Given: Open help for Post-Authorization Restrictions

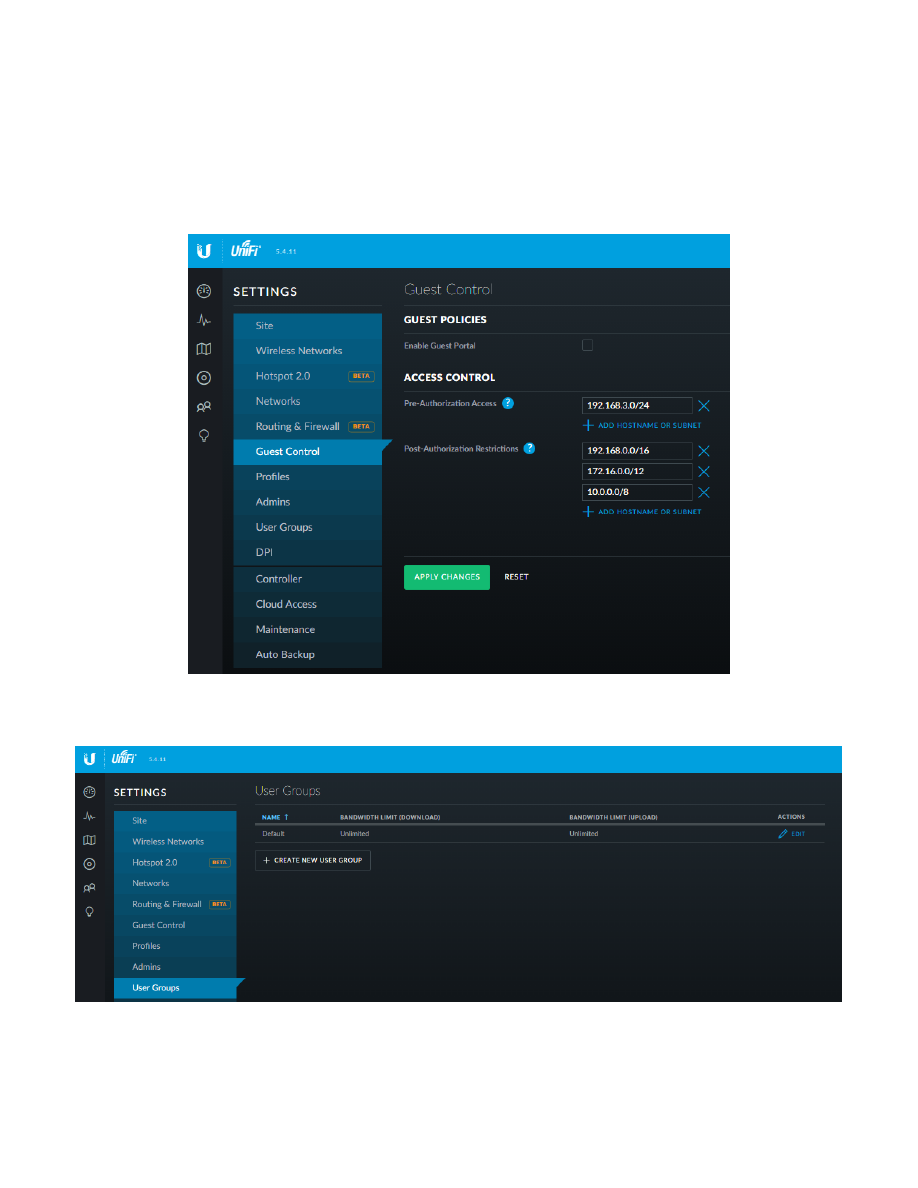Looking at the screenshot, I should pos(529,449).
